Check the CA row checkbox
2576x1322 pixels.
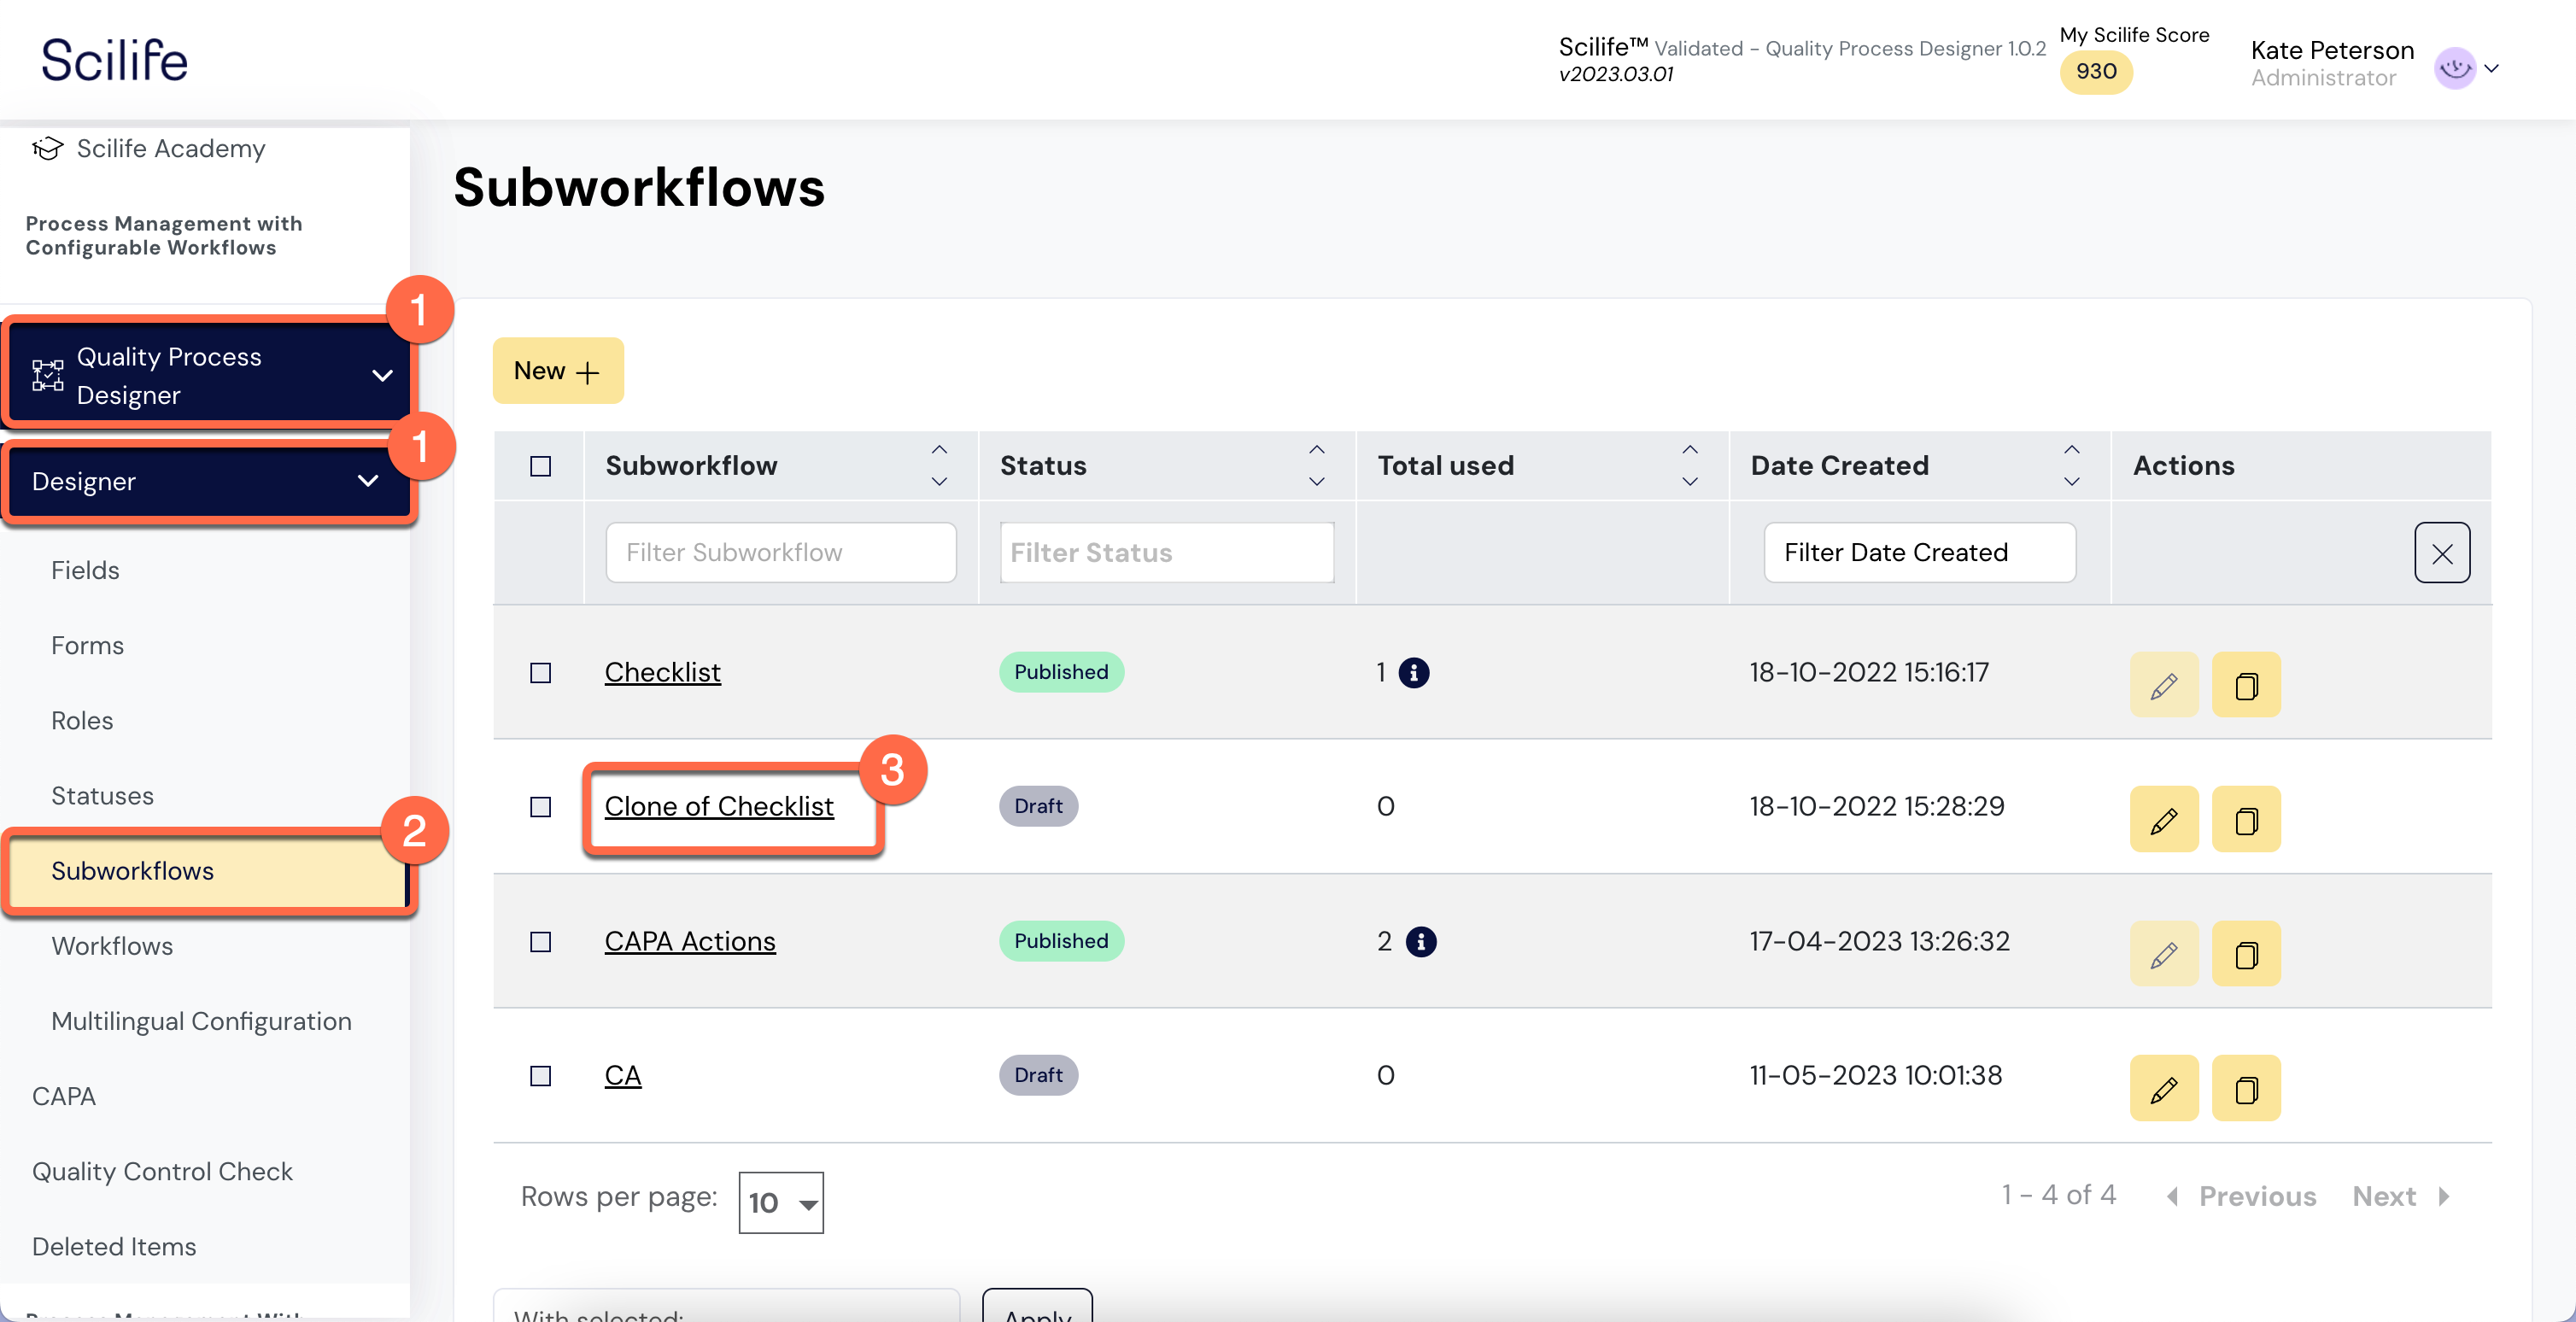540,1076
